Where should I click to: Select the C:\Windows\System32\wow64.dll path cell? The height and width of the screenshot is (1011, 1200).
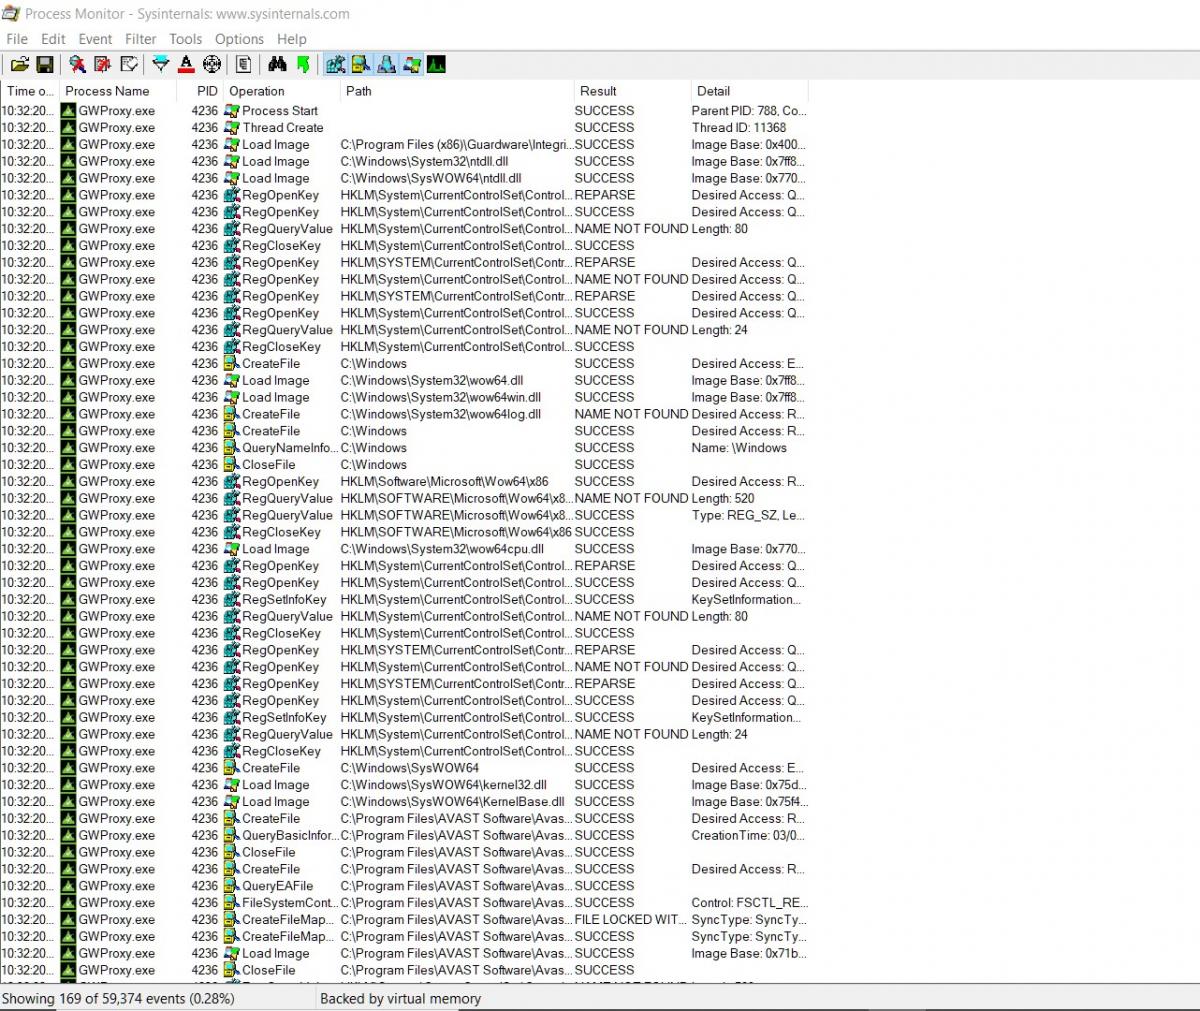(x=432, y=380)
